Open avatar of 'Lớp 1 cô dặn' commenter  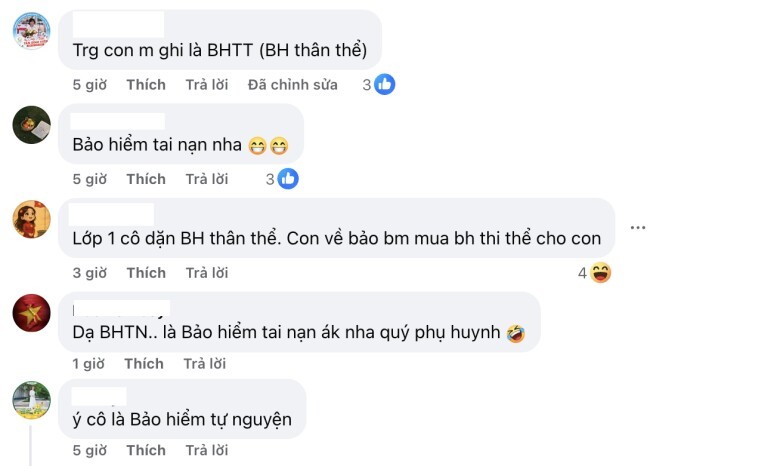tap(31, 219)
